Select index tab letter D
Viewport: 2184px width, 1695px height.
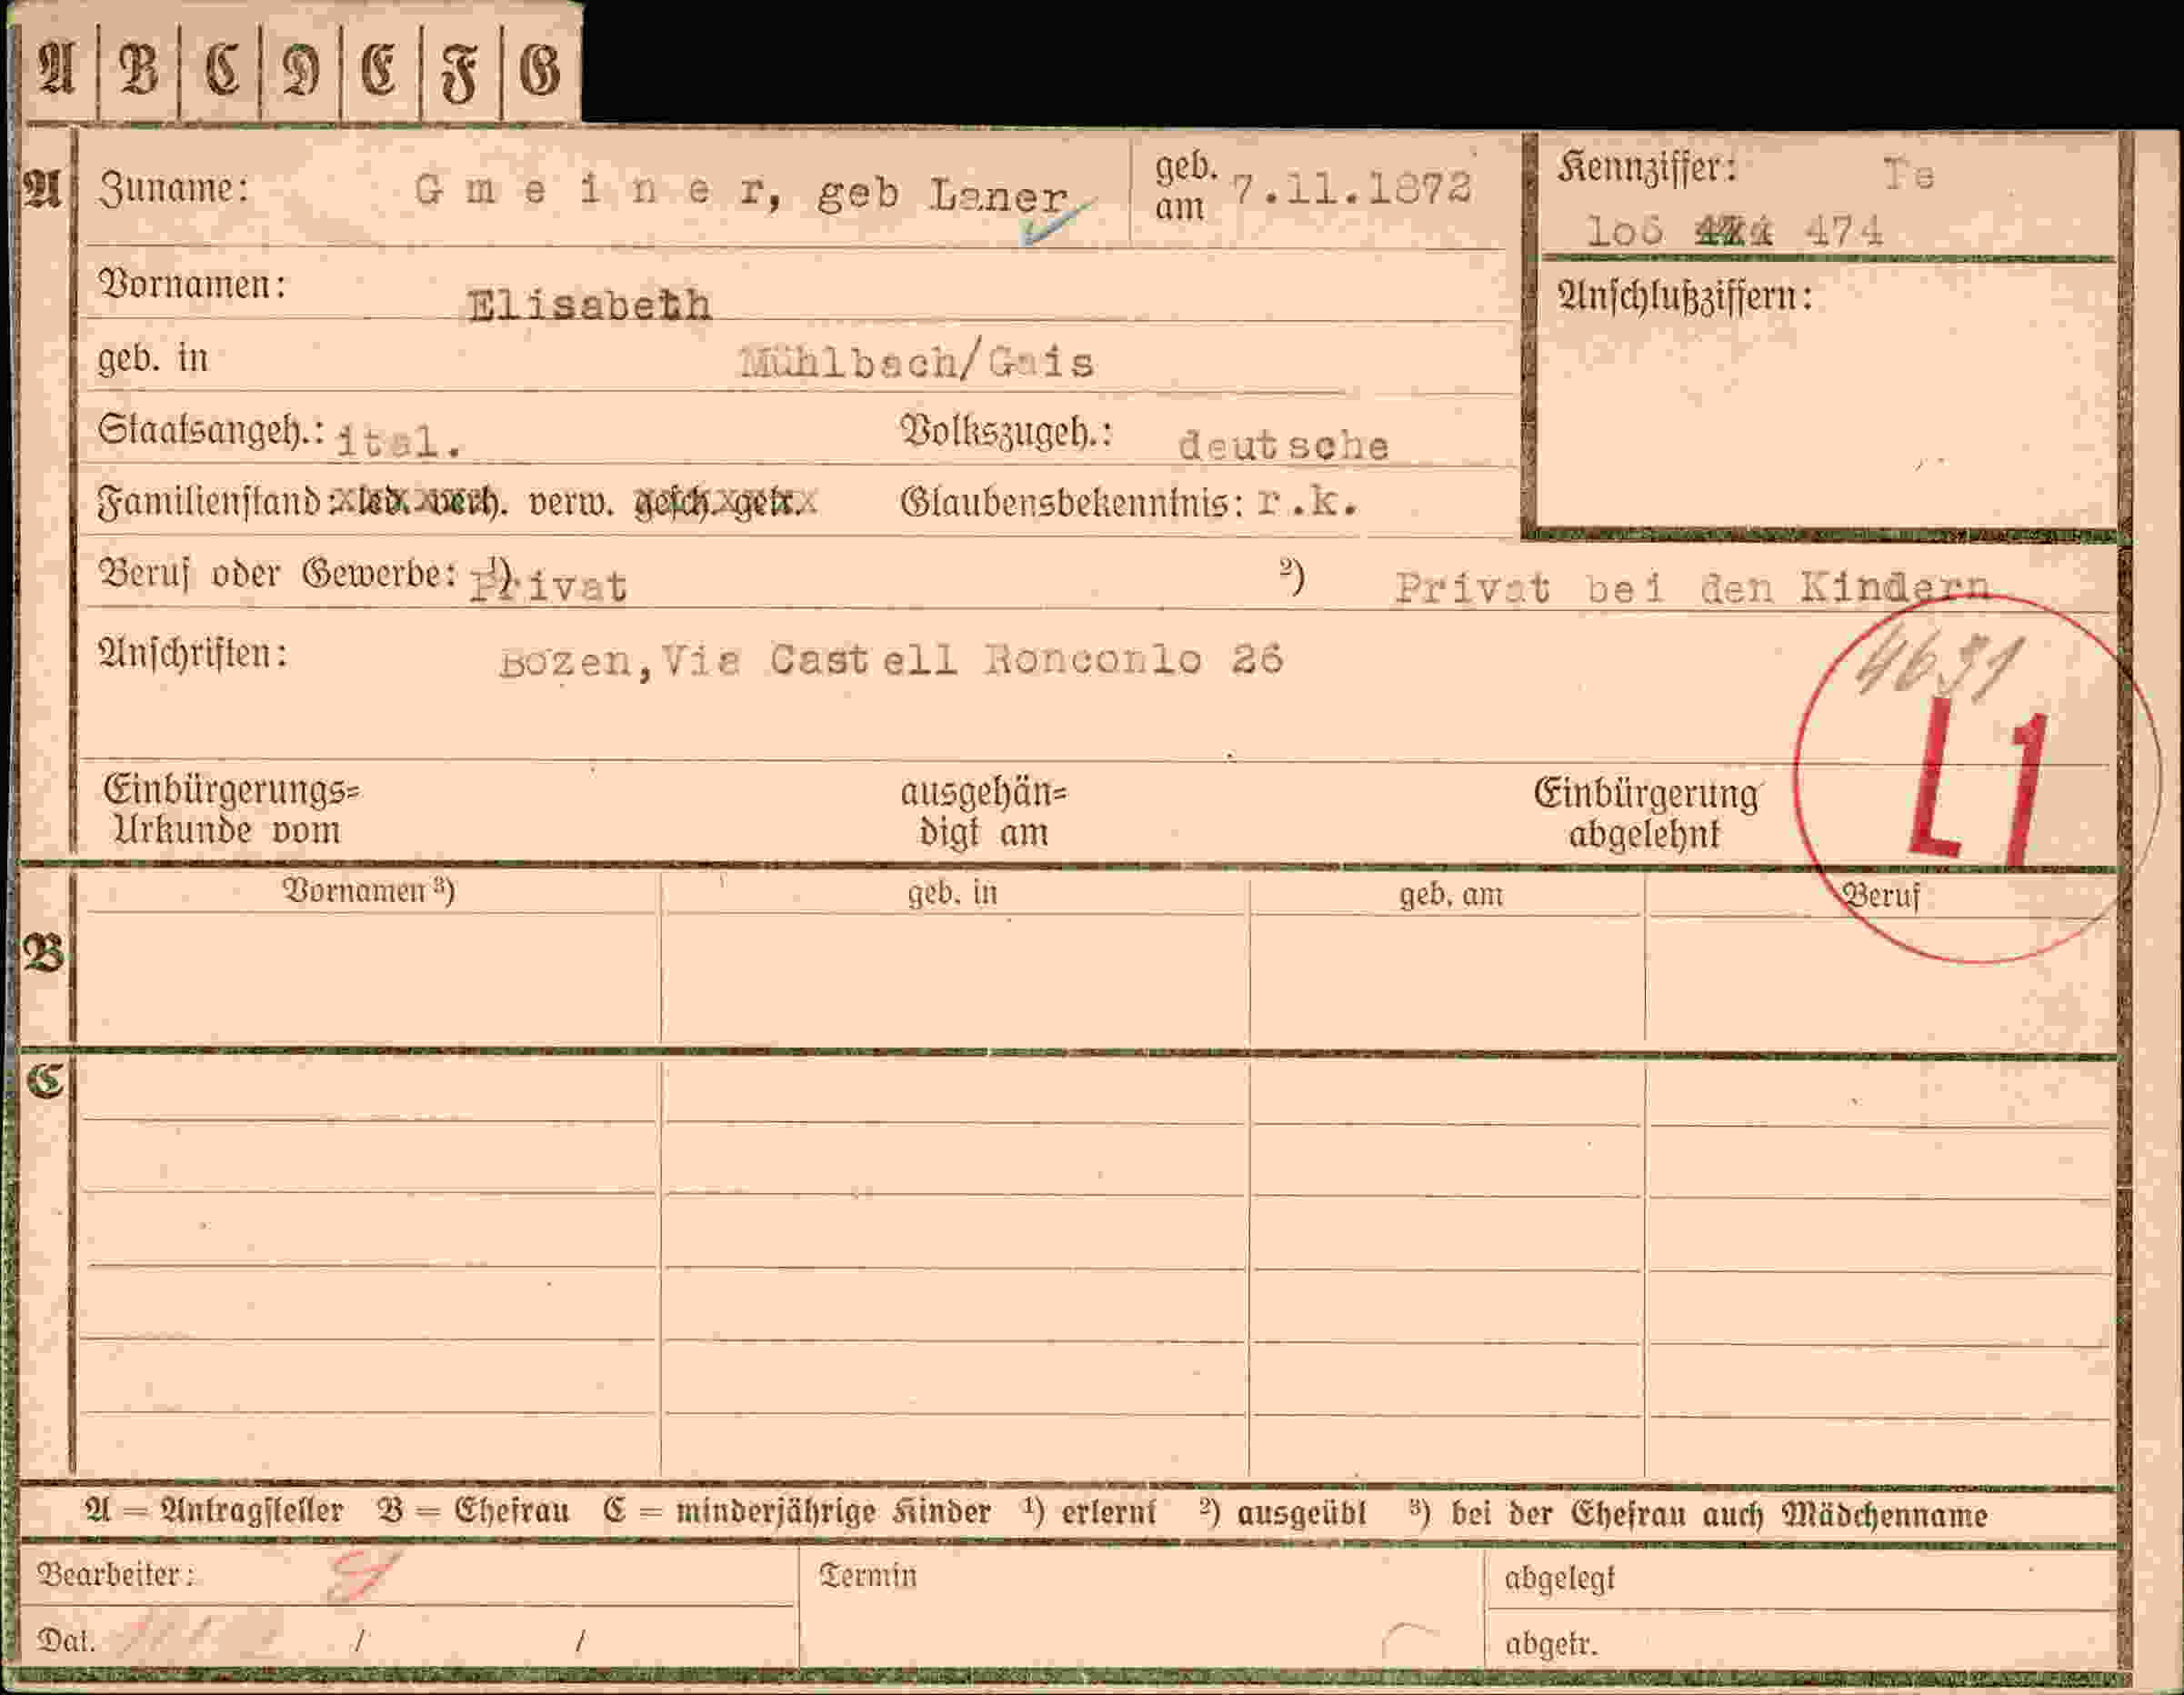coord(301,72)
